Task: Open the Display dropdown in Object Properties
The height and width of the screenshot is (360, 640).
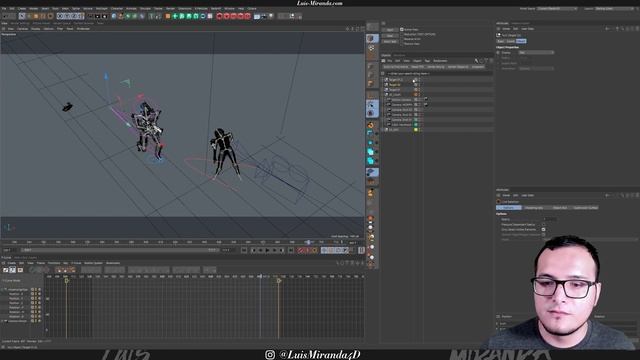Action: [x=536, y=52]
